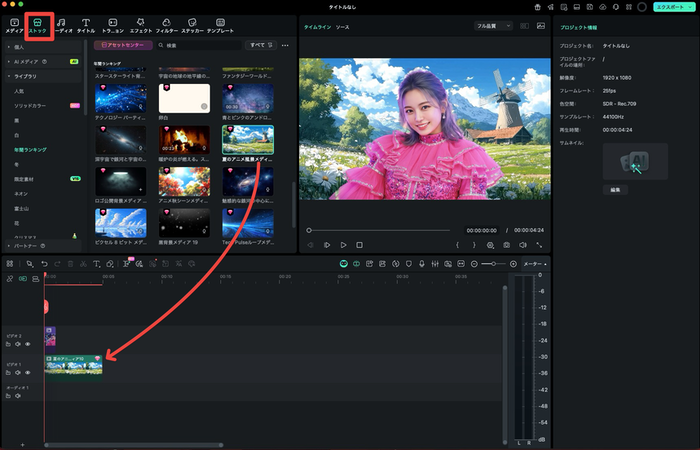This screenshot has height=450, width=700.
Task: Click the fullscreen preview icon
Action: click(540, 244)
